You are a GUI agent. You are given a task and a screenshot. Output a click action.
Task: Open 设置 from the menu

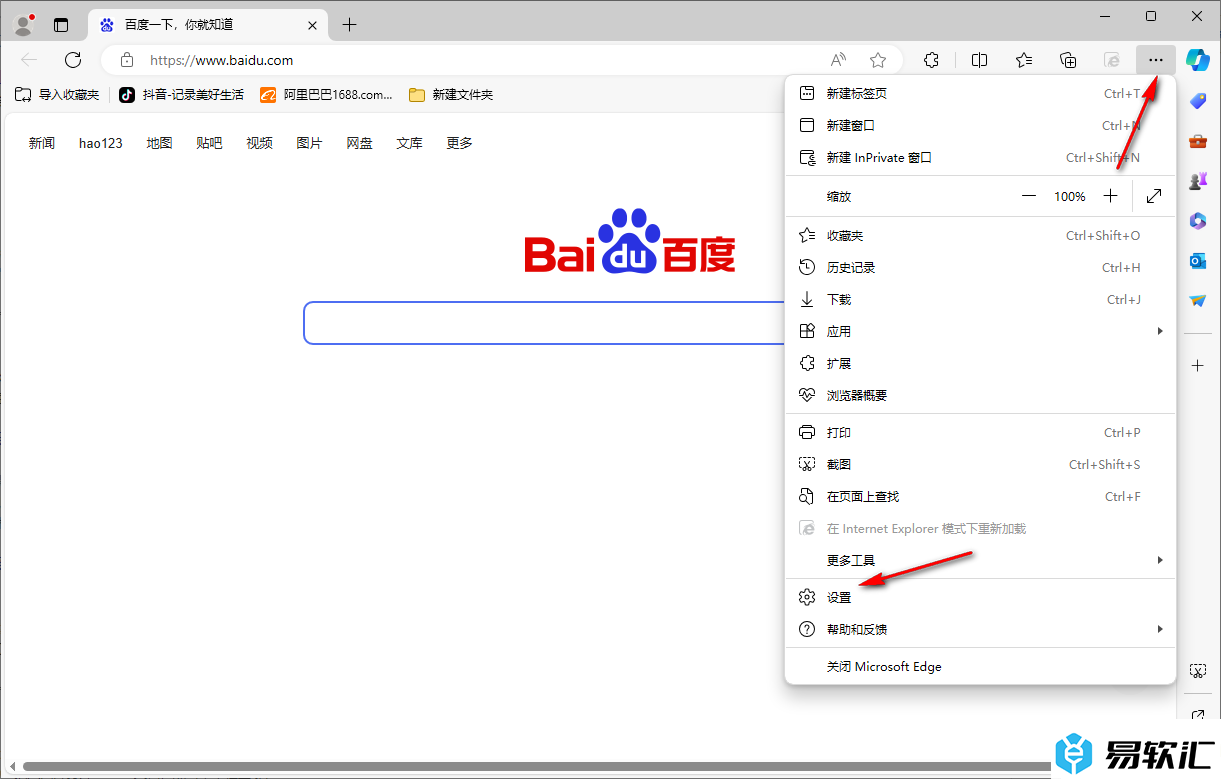click(980, 598)
